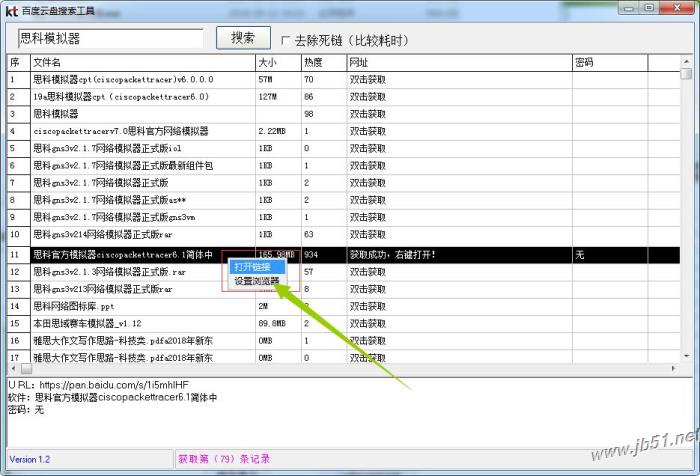Select row 思科gns3v214网络模拟器正式版rar
This screenshot has width=700, height=476.
pos(344,234)
